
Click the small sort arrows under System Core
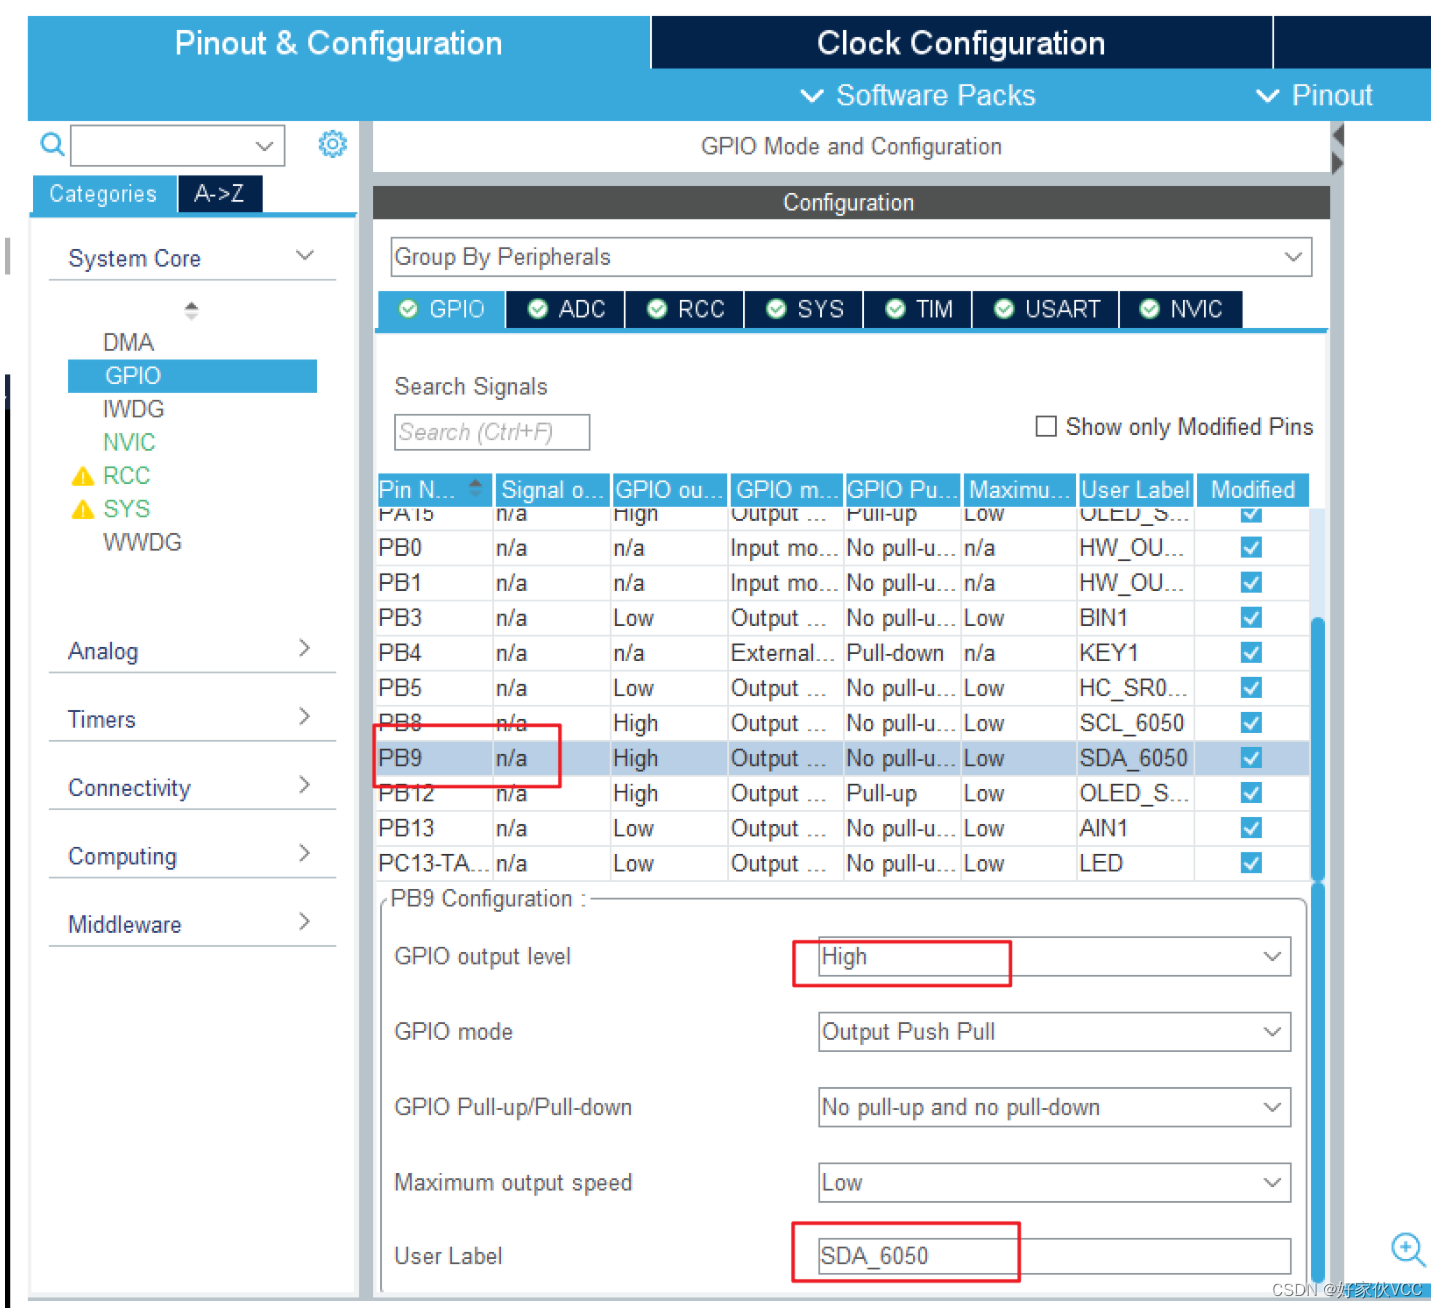point(191,311)
